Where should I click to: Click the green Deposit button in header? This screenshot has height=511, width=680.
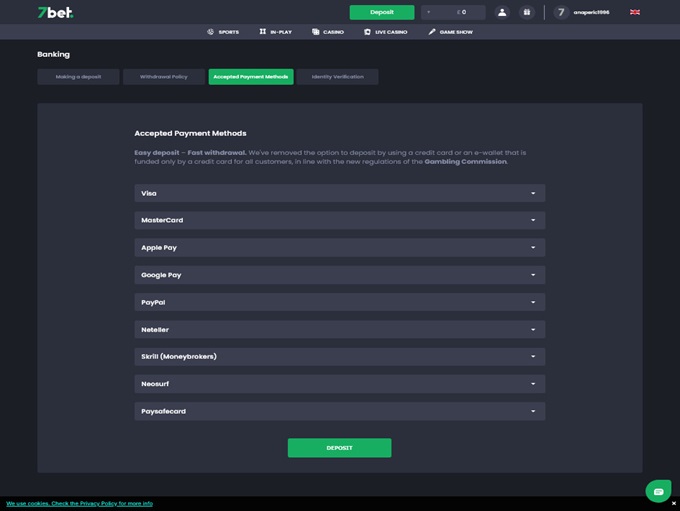pyautogui.click(x=381, y=12)
